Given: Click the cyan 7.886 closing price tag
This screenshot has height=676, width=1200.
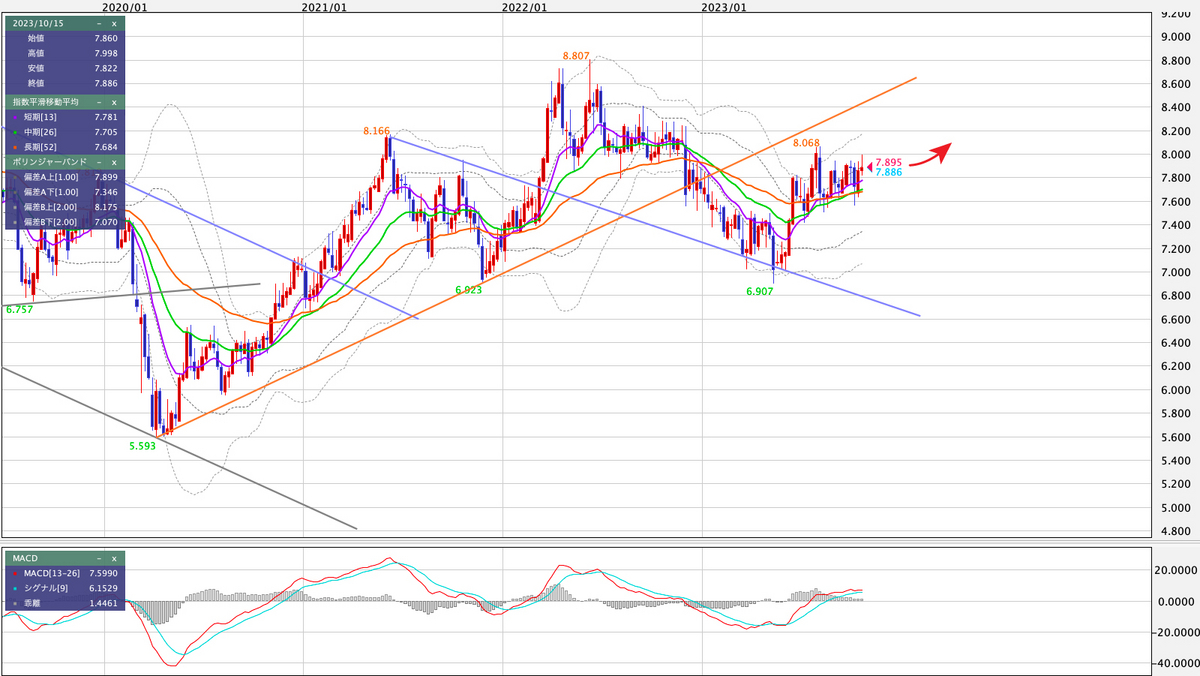Looking at the screenshot, I should (889, 173).
